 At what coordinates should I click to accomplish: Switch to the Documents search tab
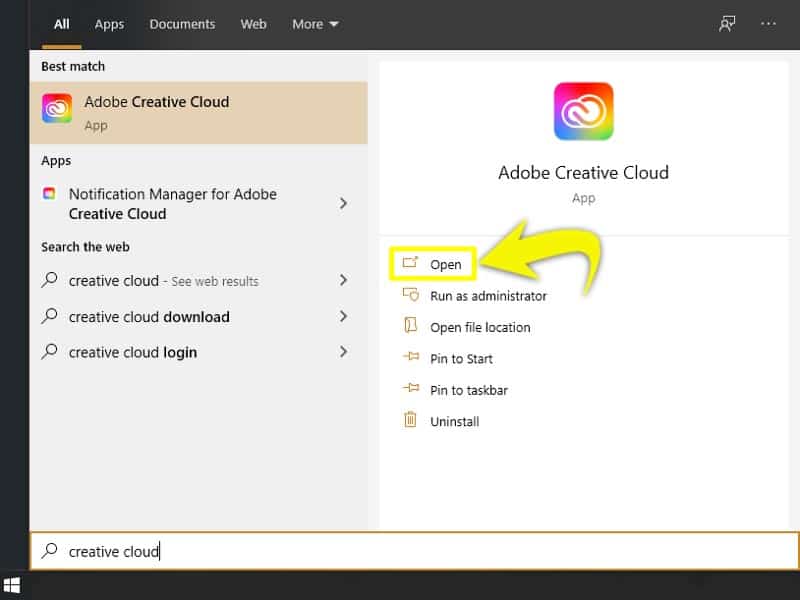[x=182, y=24]
